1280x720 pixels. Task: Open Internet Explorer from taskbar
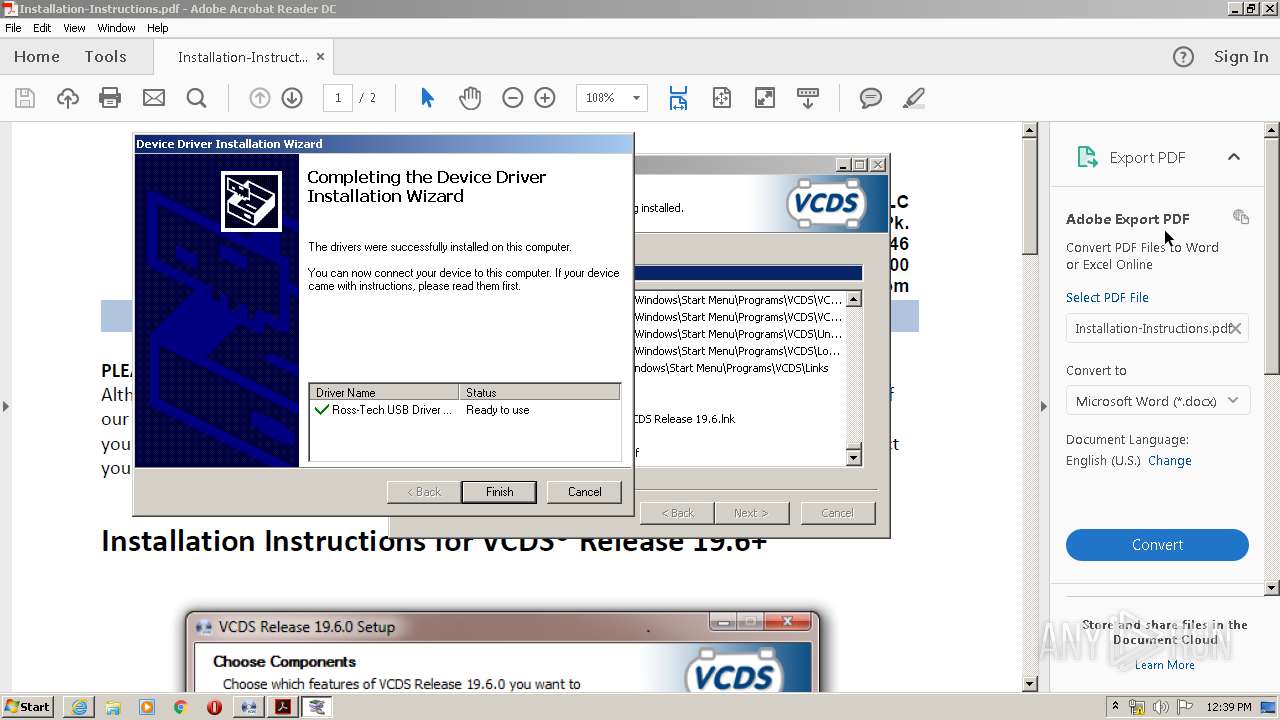point(79,707)
